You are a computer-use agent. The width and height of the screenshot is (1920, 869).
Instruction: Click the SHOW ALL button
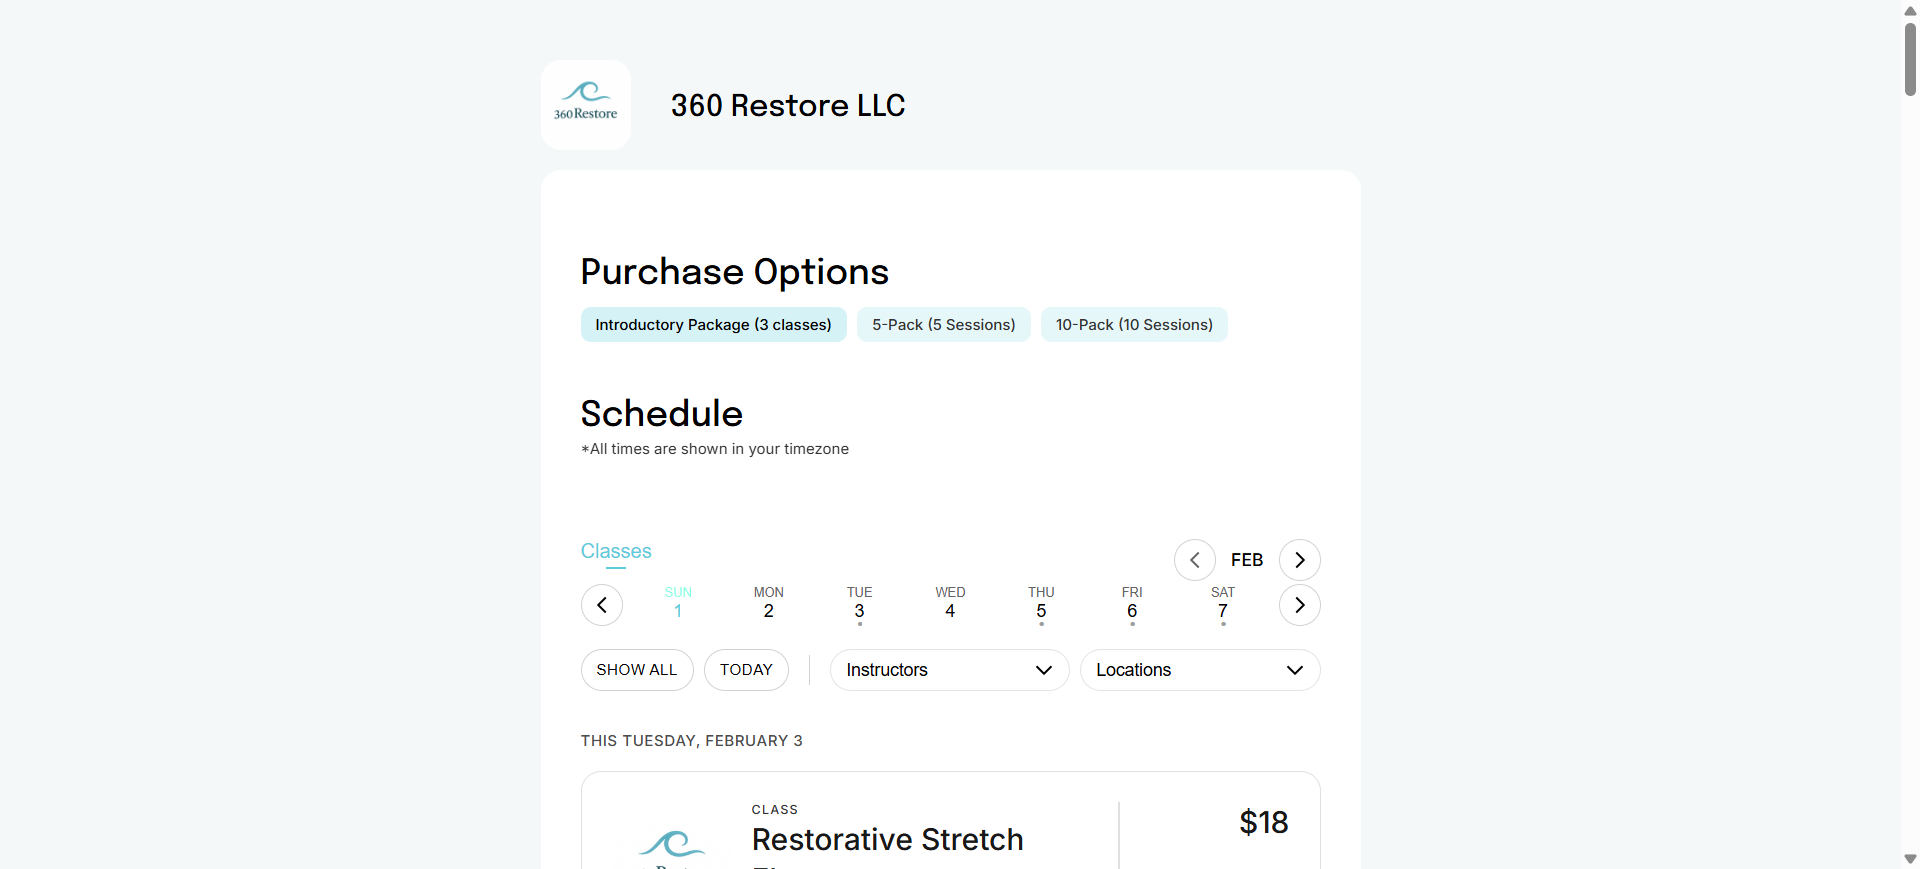pos(637,670)
